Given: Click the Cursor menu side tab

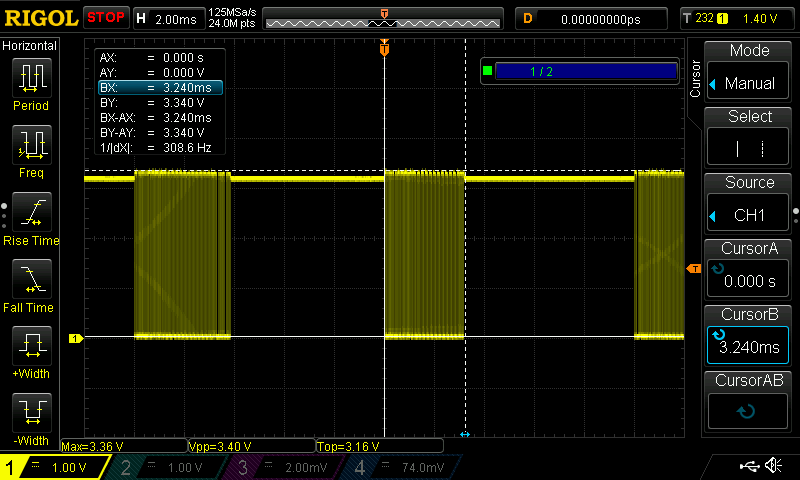Looking at the screenshot, I should coord(695,79).
